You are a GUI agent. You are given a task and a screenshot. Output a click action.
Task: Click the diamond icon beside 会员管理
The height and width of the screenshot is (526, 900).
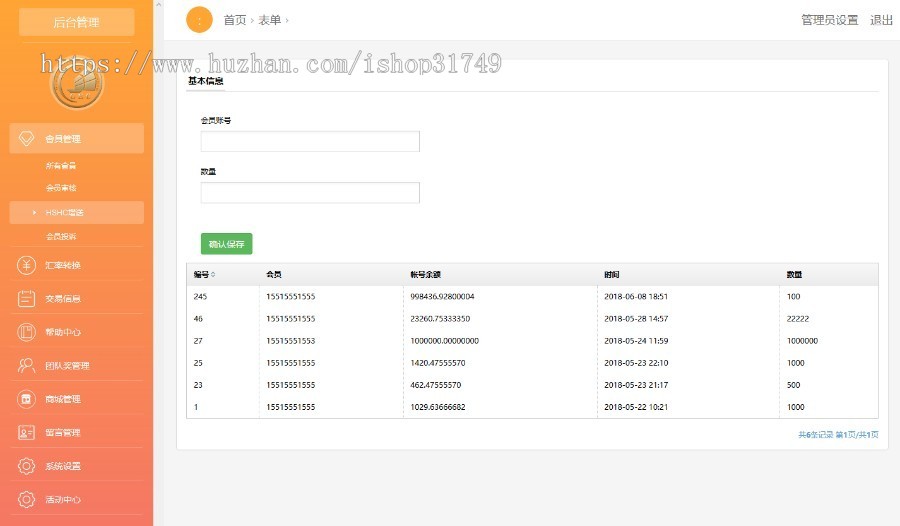click(x=26, y=138)
